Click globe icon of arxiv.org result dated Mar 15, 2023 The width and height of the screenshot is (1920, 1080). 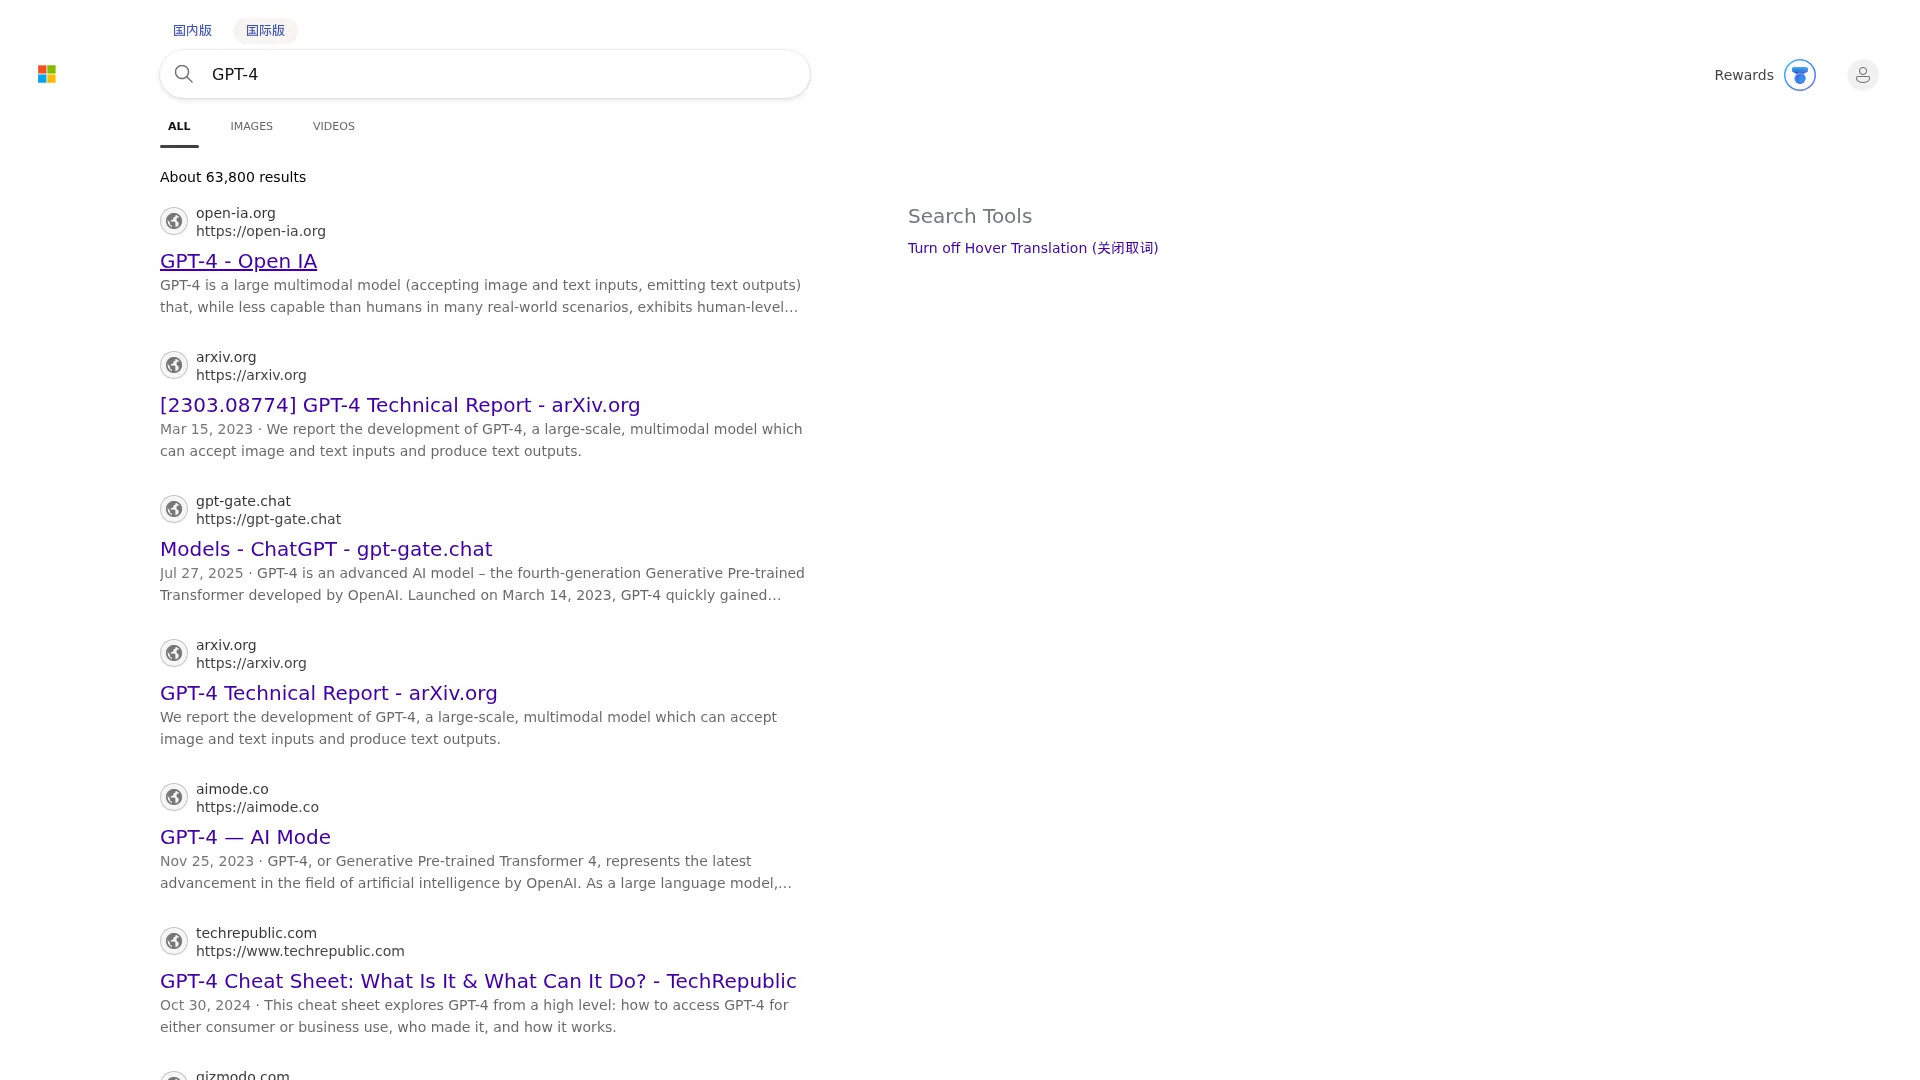pos(174,365)
